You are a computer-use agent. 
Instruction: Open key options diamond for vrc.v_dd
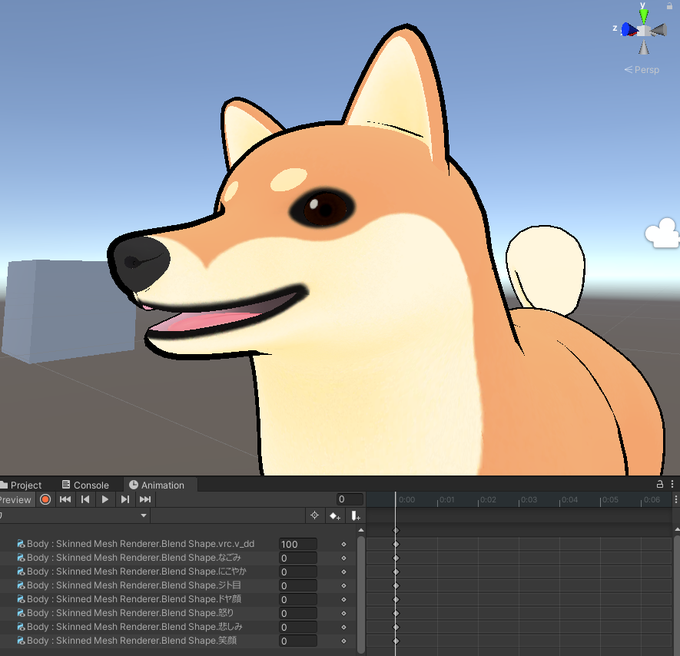[343, 544]
